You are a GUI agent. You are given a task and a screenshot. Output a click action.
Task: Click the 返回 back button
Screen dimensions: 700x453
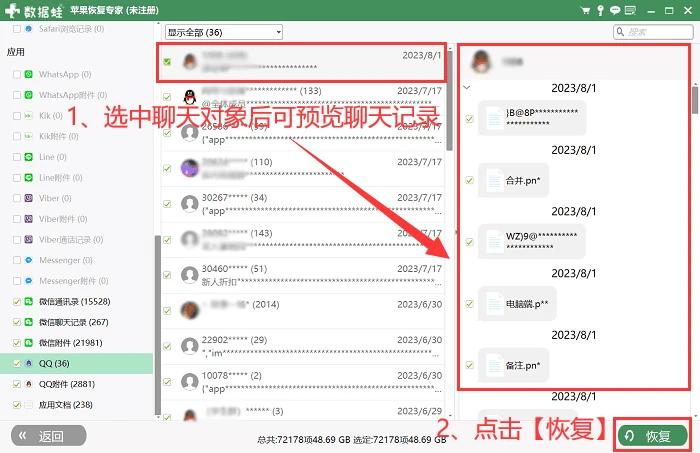pyautogui.click(x=49, y=436)
